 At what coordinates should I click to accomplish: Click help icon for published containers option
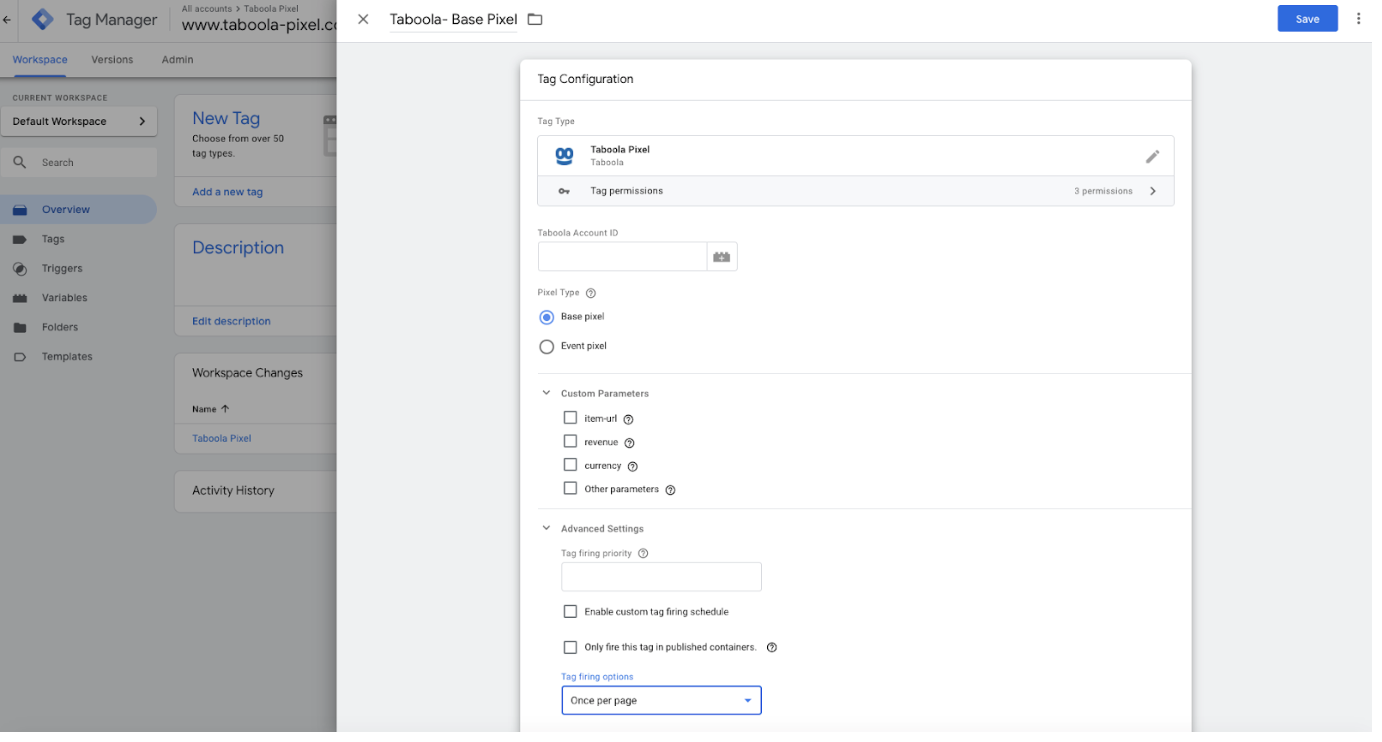pos(772,647)
